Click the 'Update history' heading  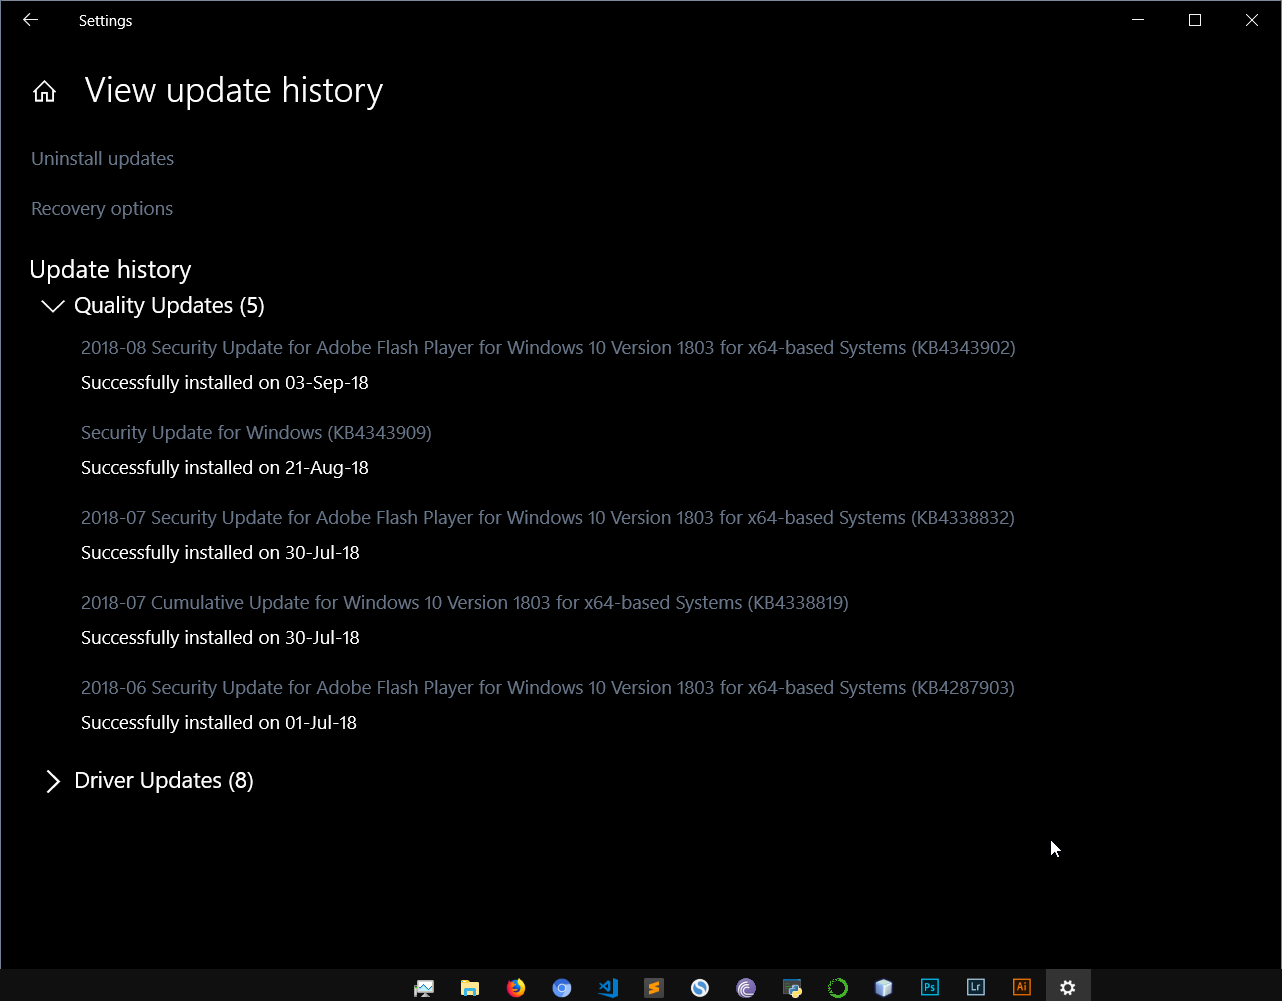pyautogui.click(x=110, y=269)
